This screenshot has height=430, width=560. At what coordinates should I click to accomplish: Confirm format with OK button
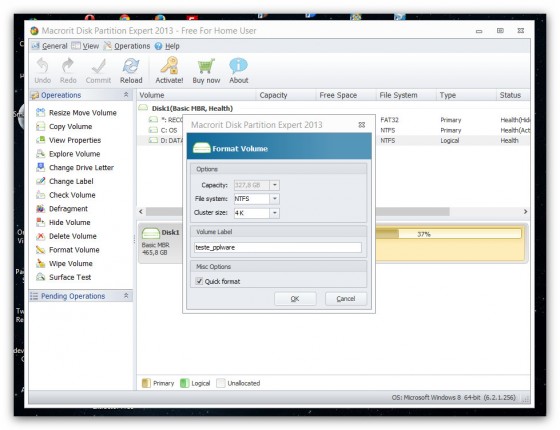(295, 299)
